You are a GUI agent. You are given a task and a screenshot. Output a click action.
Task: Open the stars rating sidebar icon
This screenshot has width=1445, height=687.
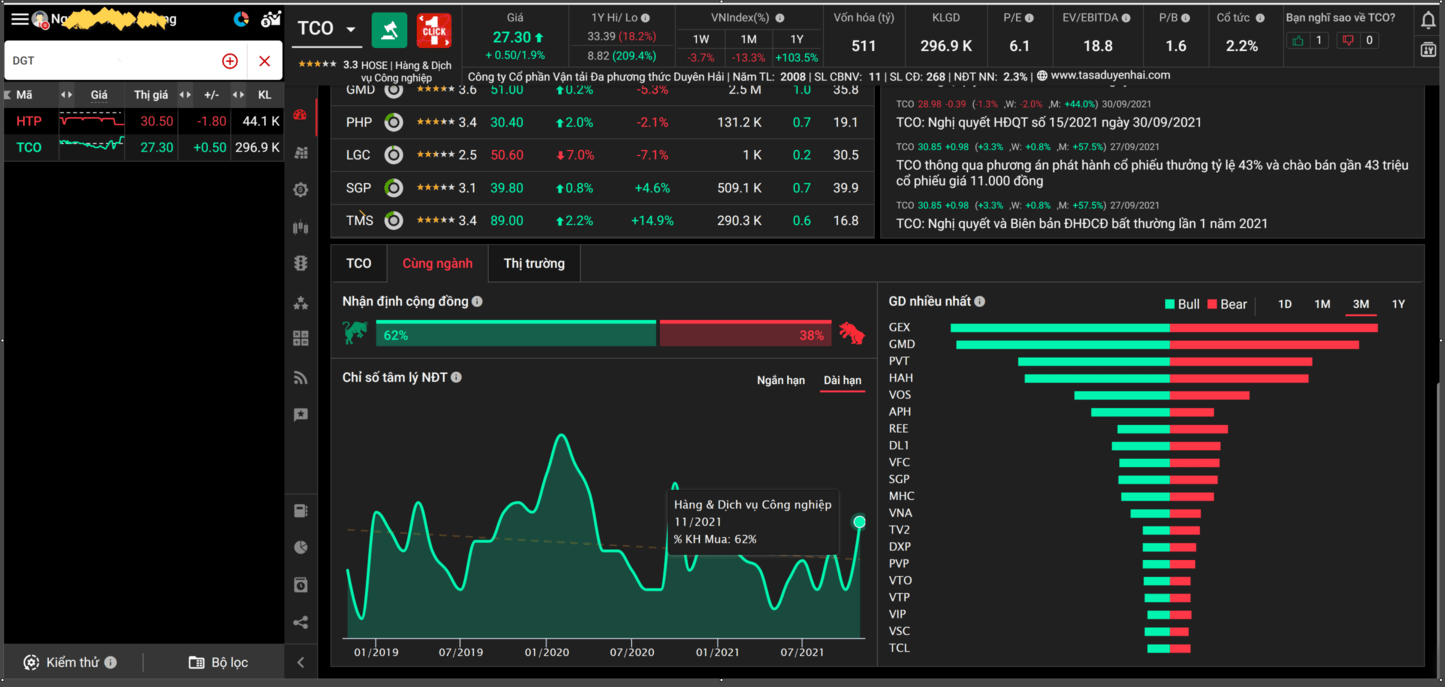(300, 302)
